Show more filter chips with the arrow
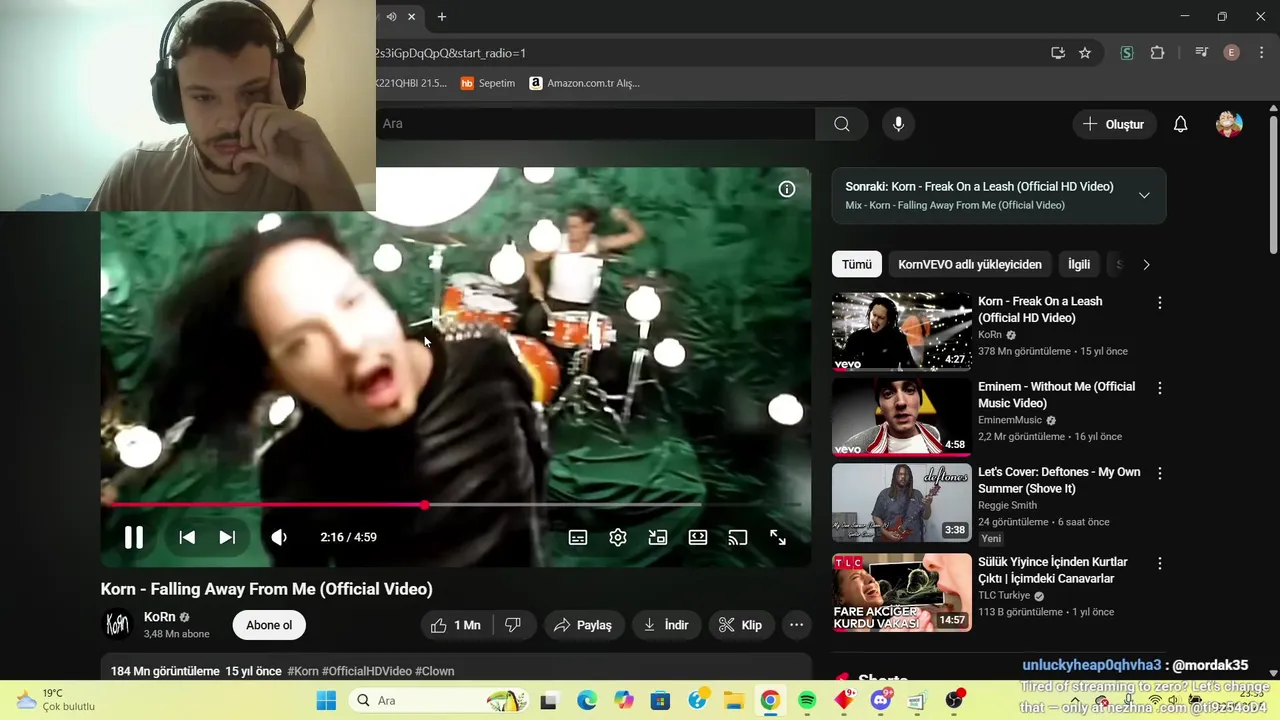 1146,264
